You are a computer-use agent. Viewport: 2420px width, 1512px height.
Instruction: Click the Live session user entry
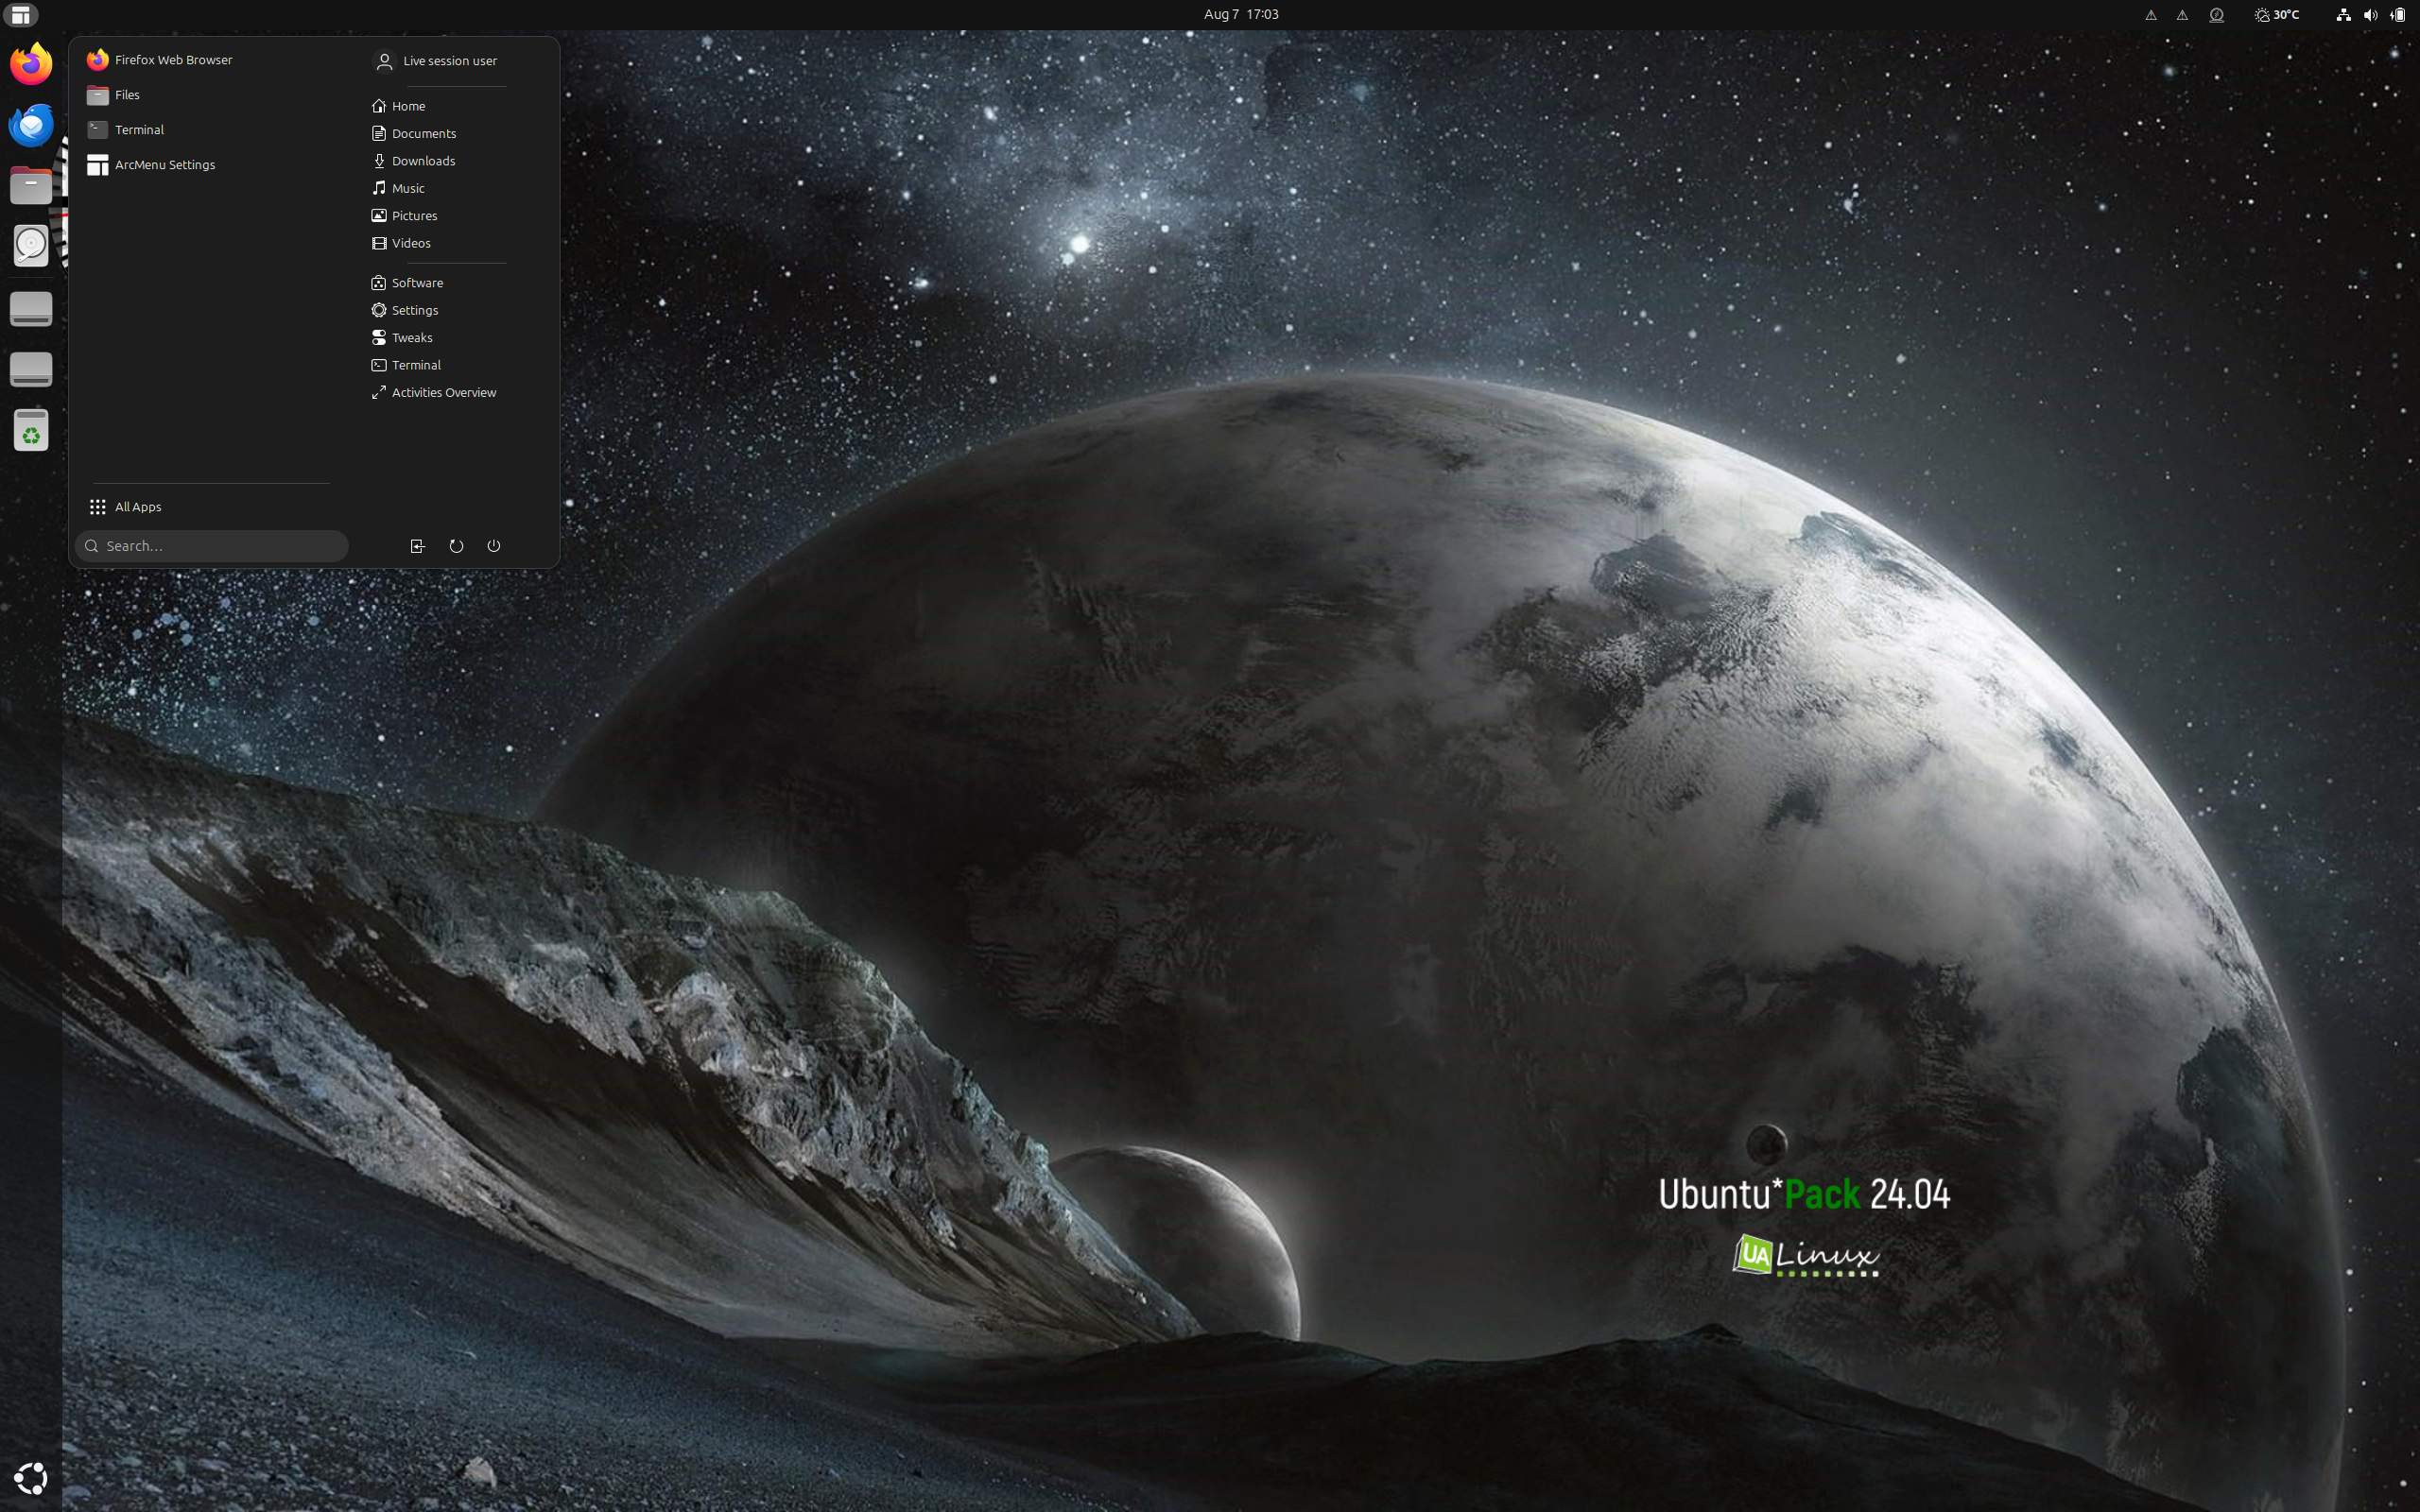pyautogui.click(x=455, y=61)
